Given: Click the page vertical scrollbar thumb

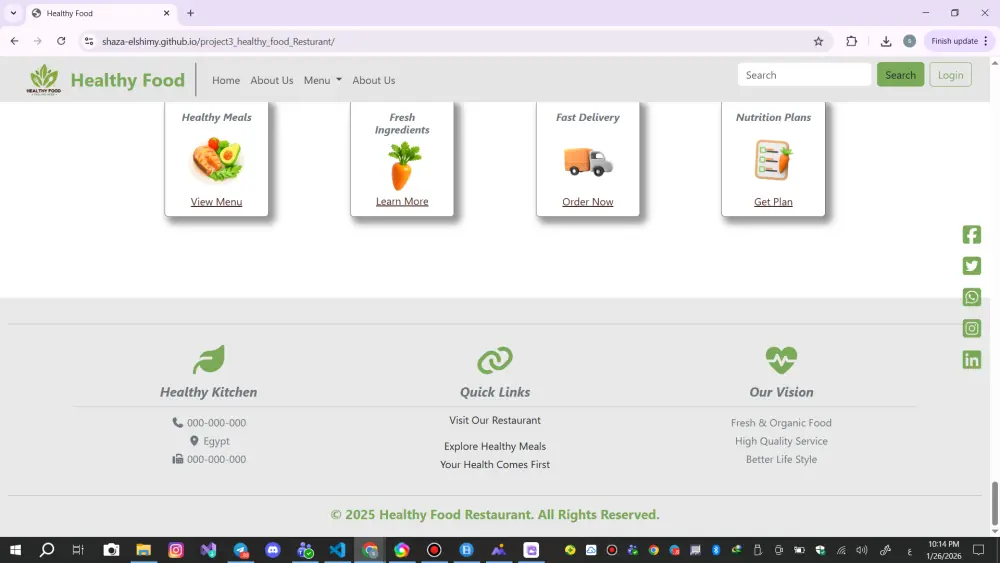Looking at the screenshot, I should pyautogui.click(x=994, y=503).
